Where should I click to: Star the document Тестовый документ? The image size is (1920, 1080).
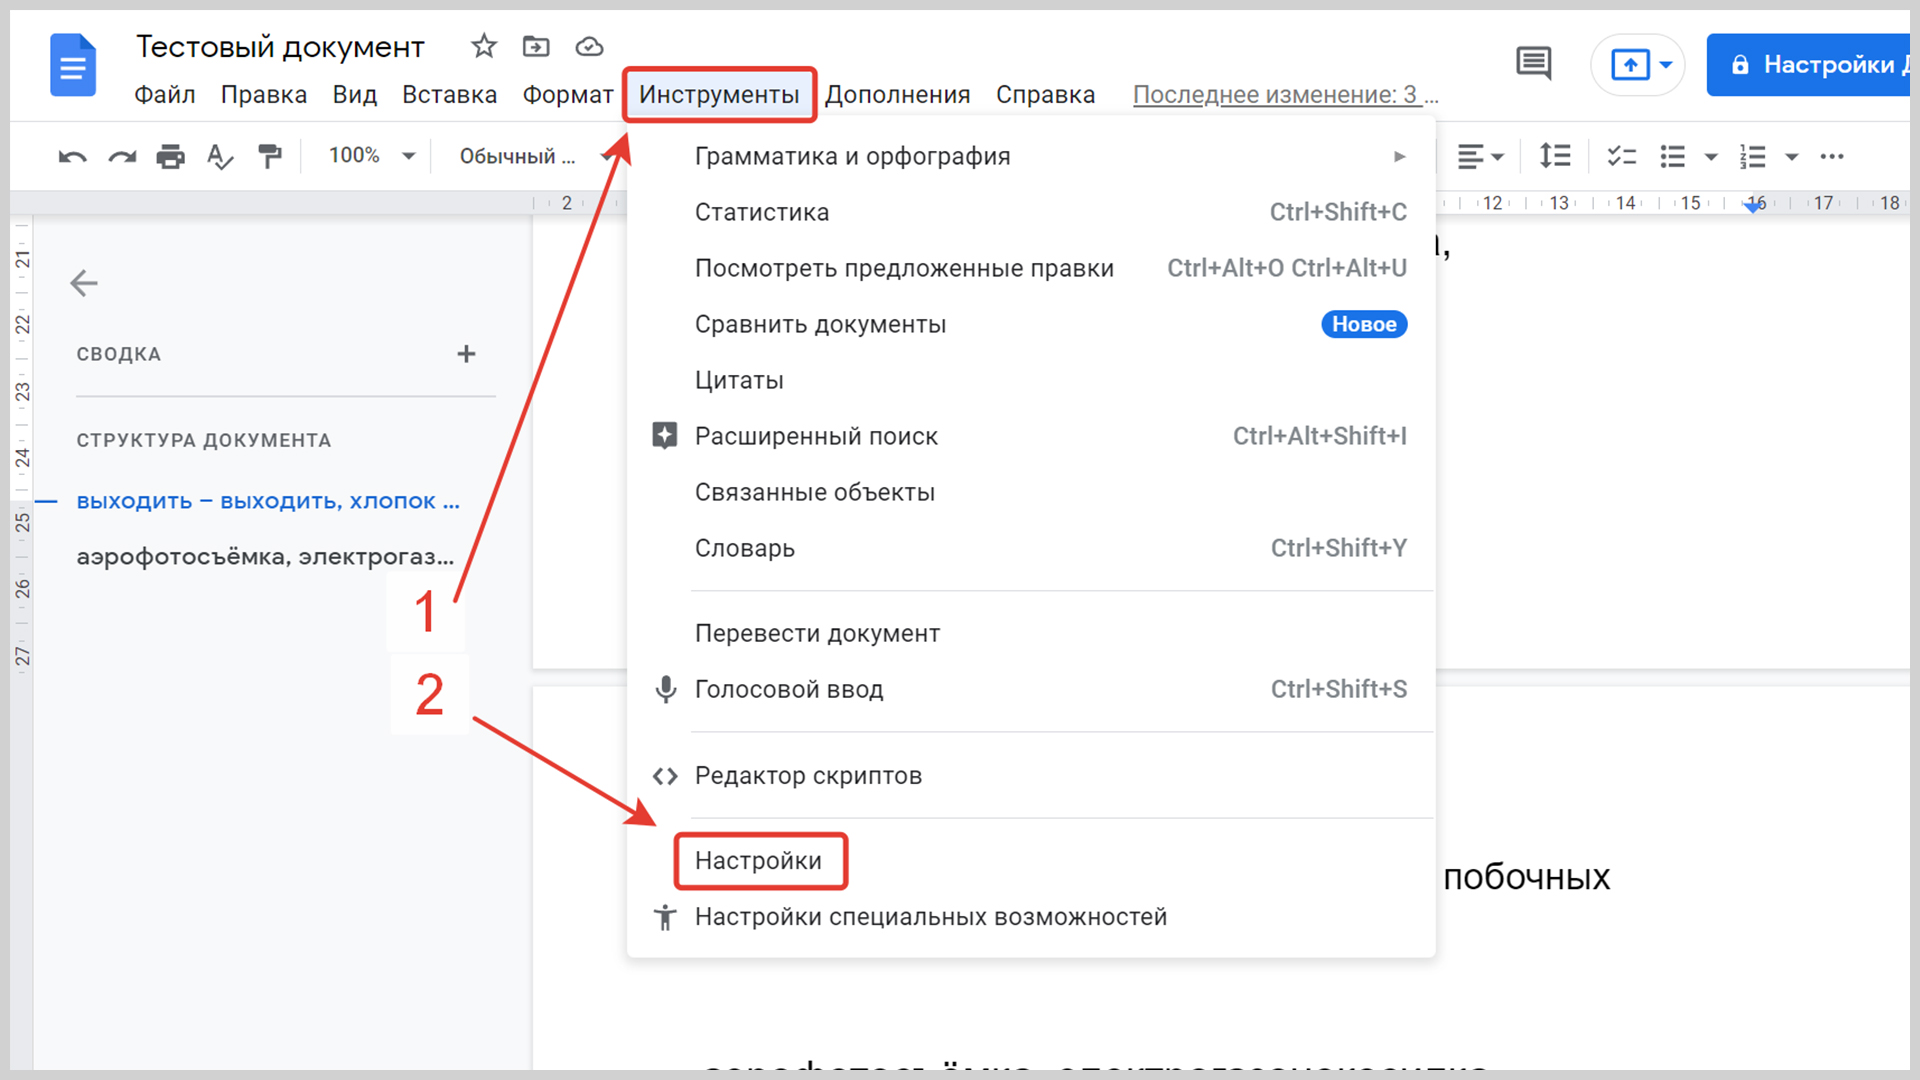[x=484, y=46]
